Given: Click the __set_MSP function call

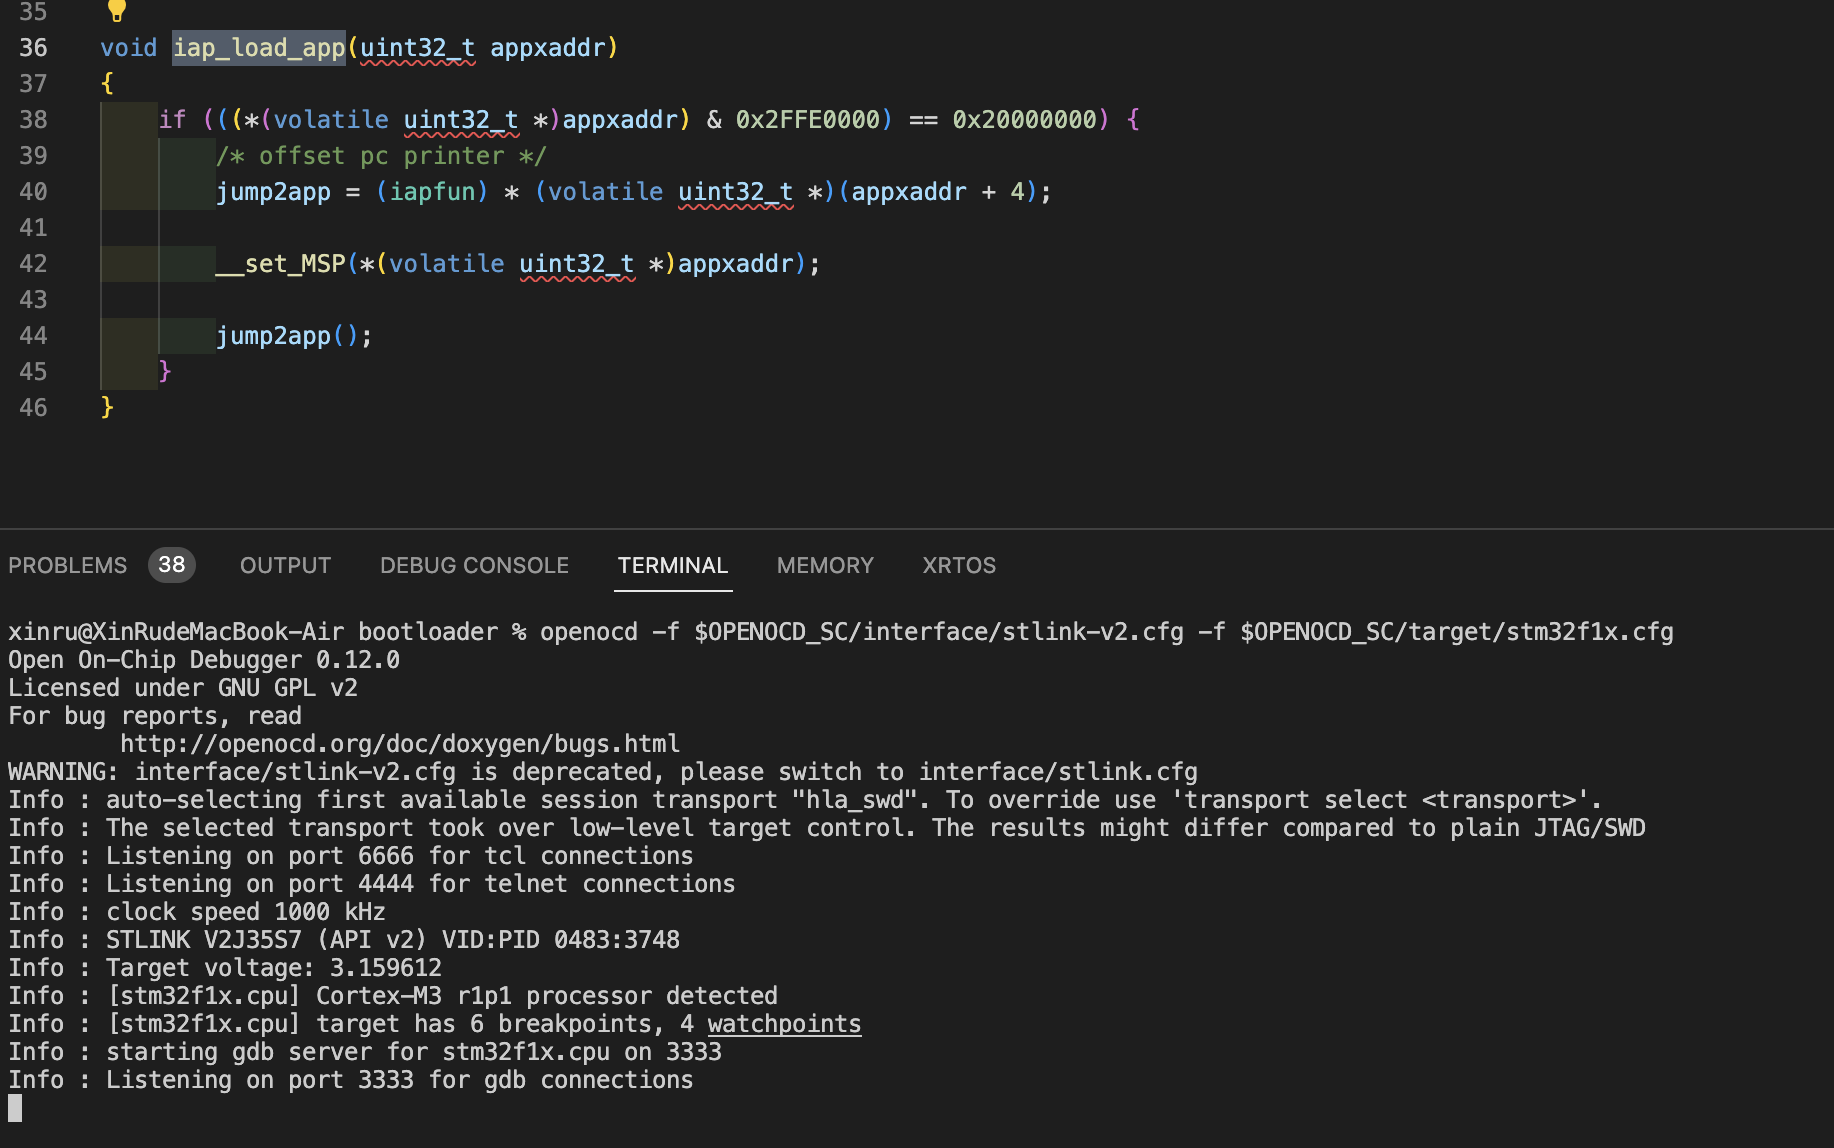Looking at the screenshot, I should pyautogui.click(x=280, y=264).
